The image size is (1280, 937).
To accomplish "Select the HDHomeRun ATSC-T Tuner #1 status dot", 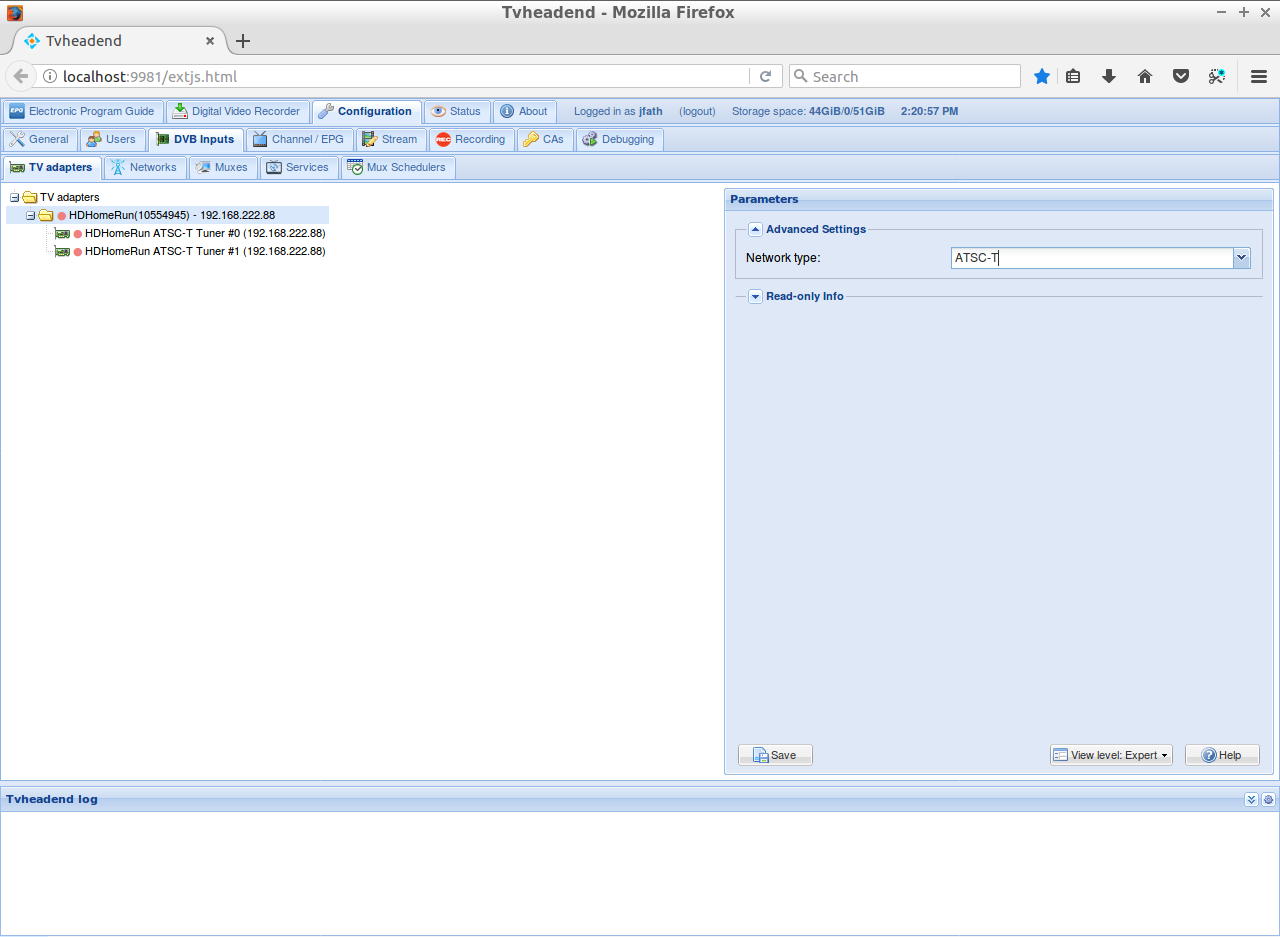I will tap(78, 251).
